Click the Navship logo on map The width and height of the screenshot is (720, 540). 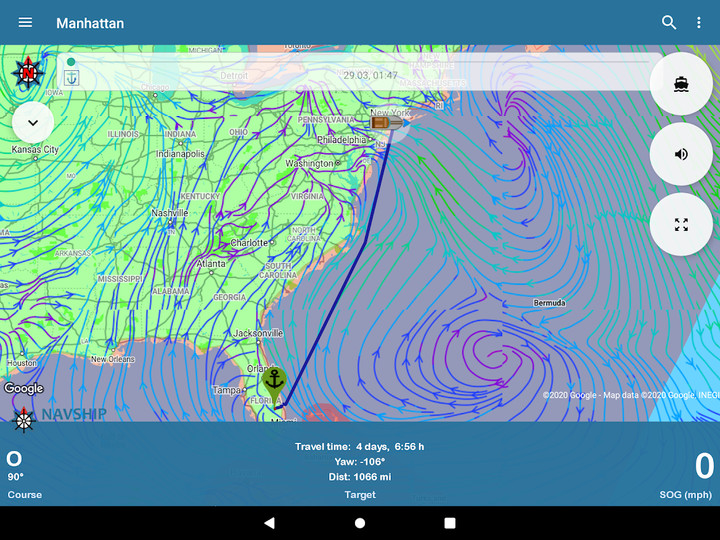[x=58, y=415]
